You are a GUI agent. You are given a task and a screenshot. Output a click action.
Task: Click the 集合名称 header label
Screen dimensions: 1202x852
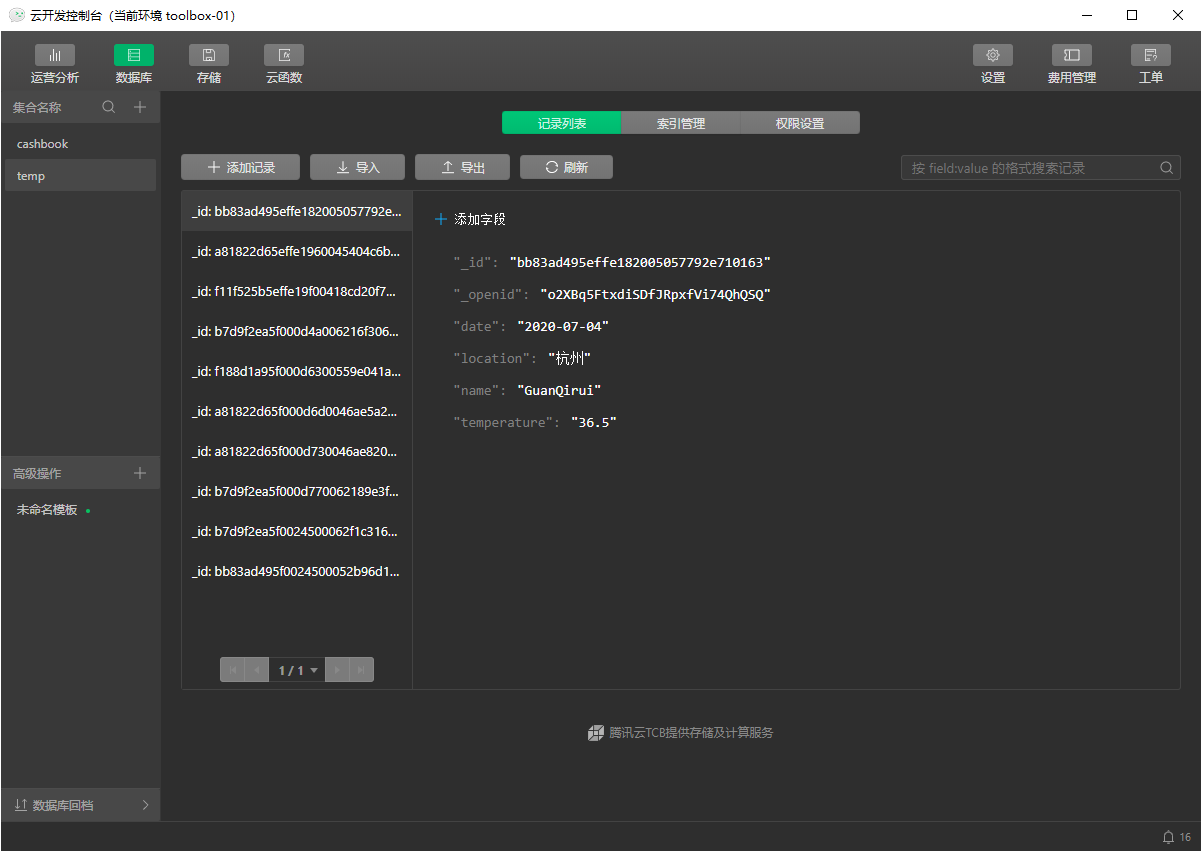[37, 107]
